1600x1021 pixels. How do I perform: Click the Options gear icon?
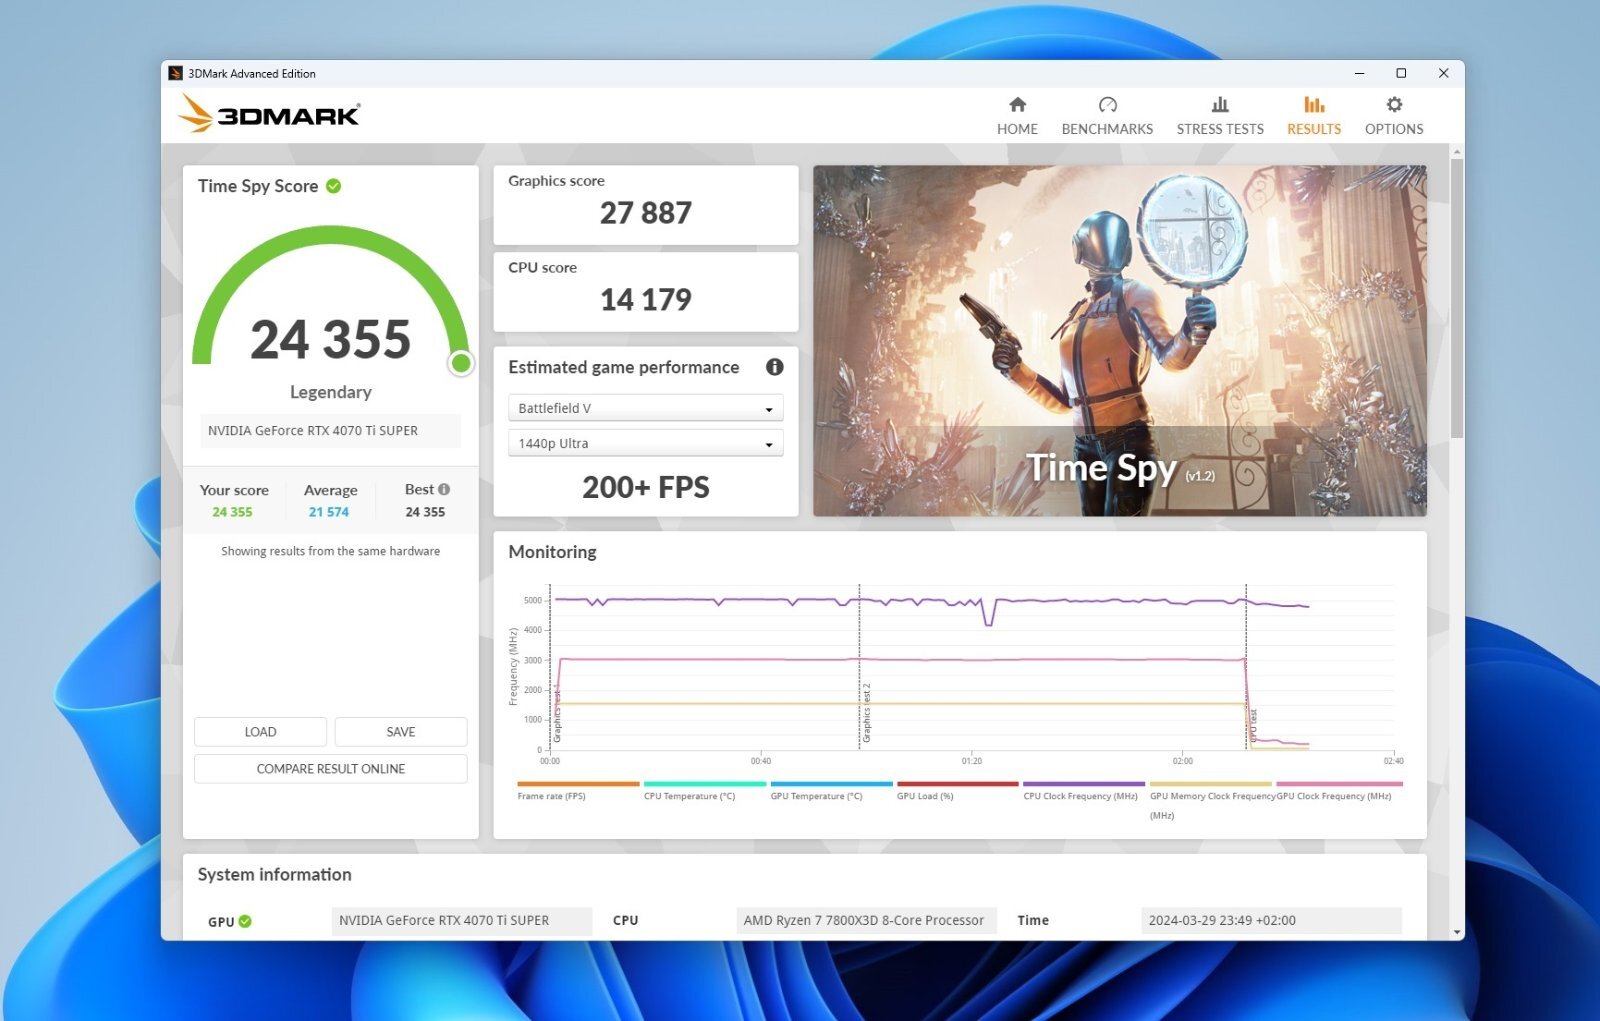[1394, 104]
